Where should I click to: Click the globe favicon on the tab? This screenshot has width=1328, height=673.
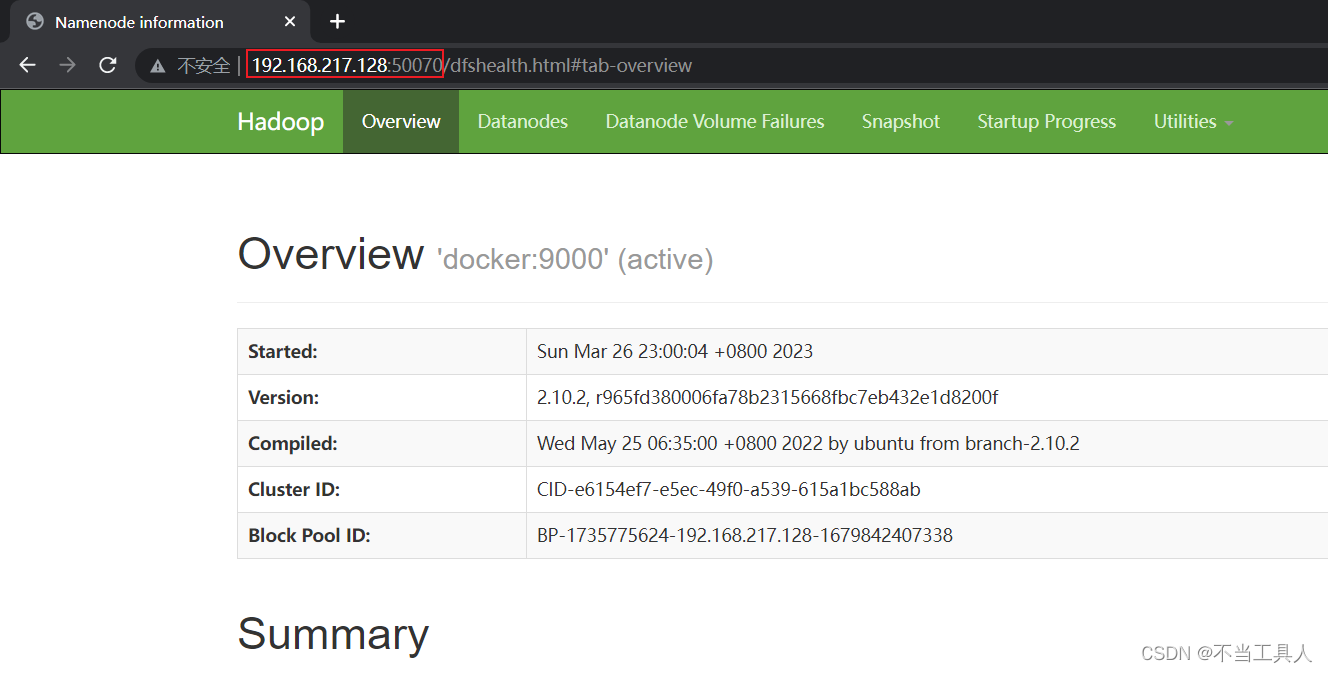click(35, 21)
